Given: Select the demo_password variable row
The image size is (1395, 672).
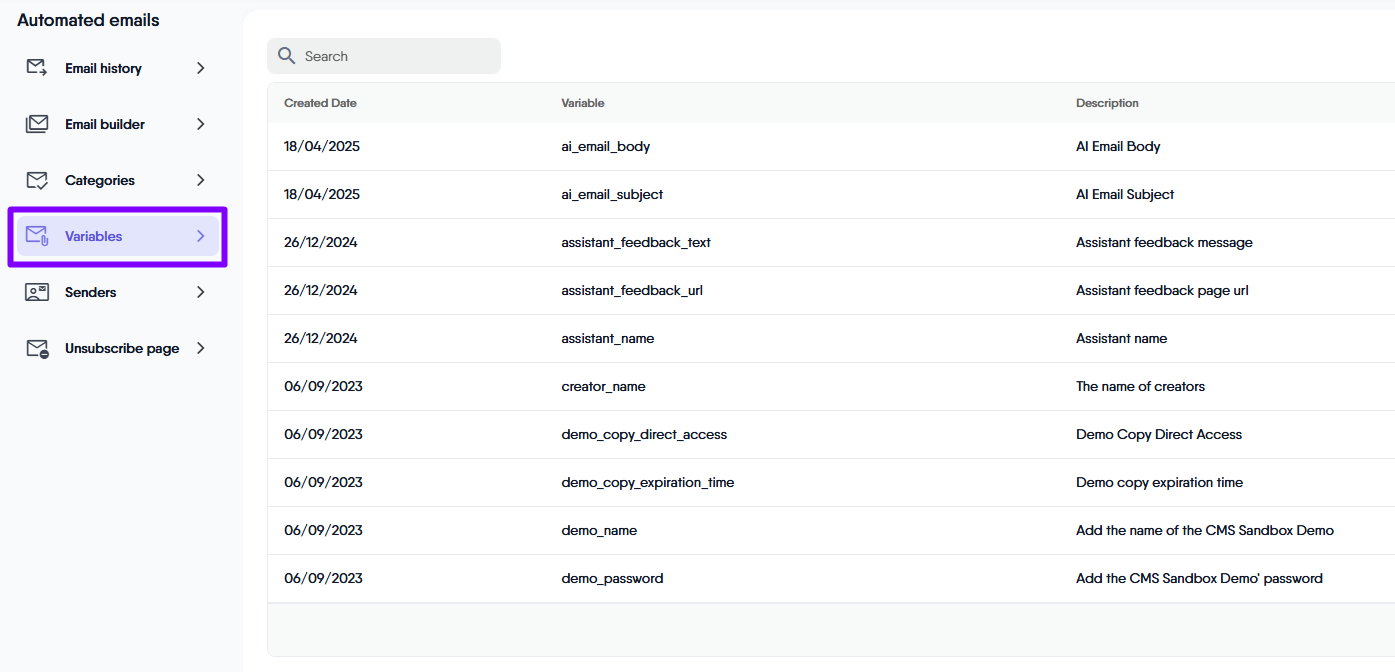Looking at the screenshot, I should pos(612,578).
